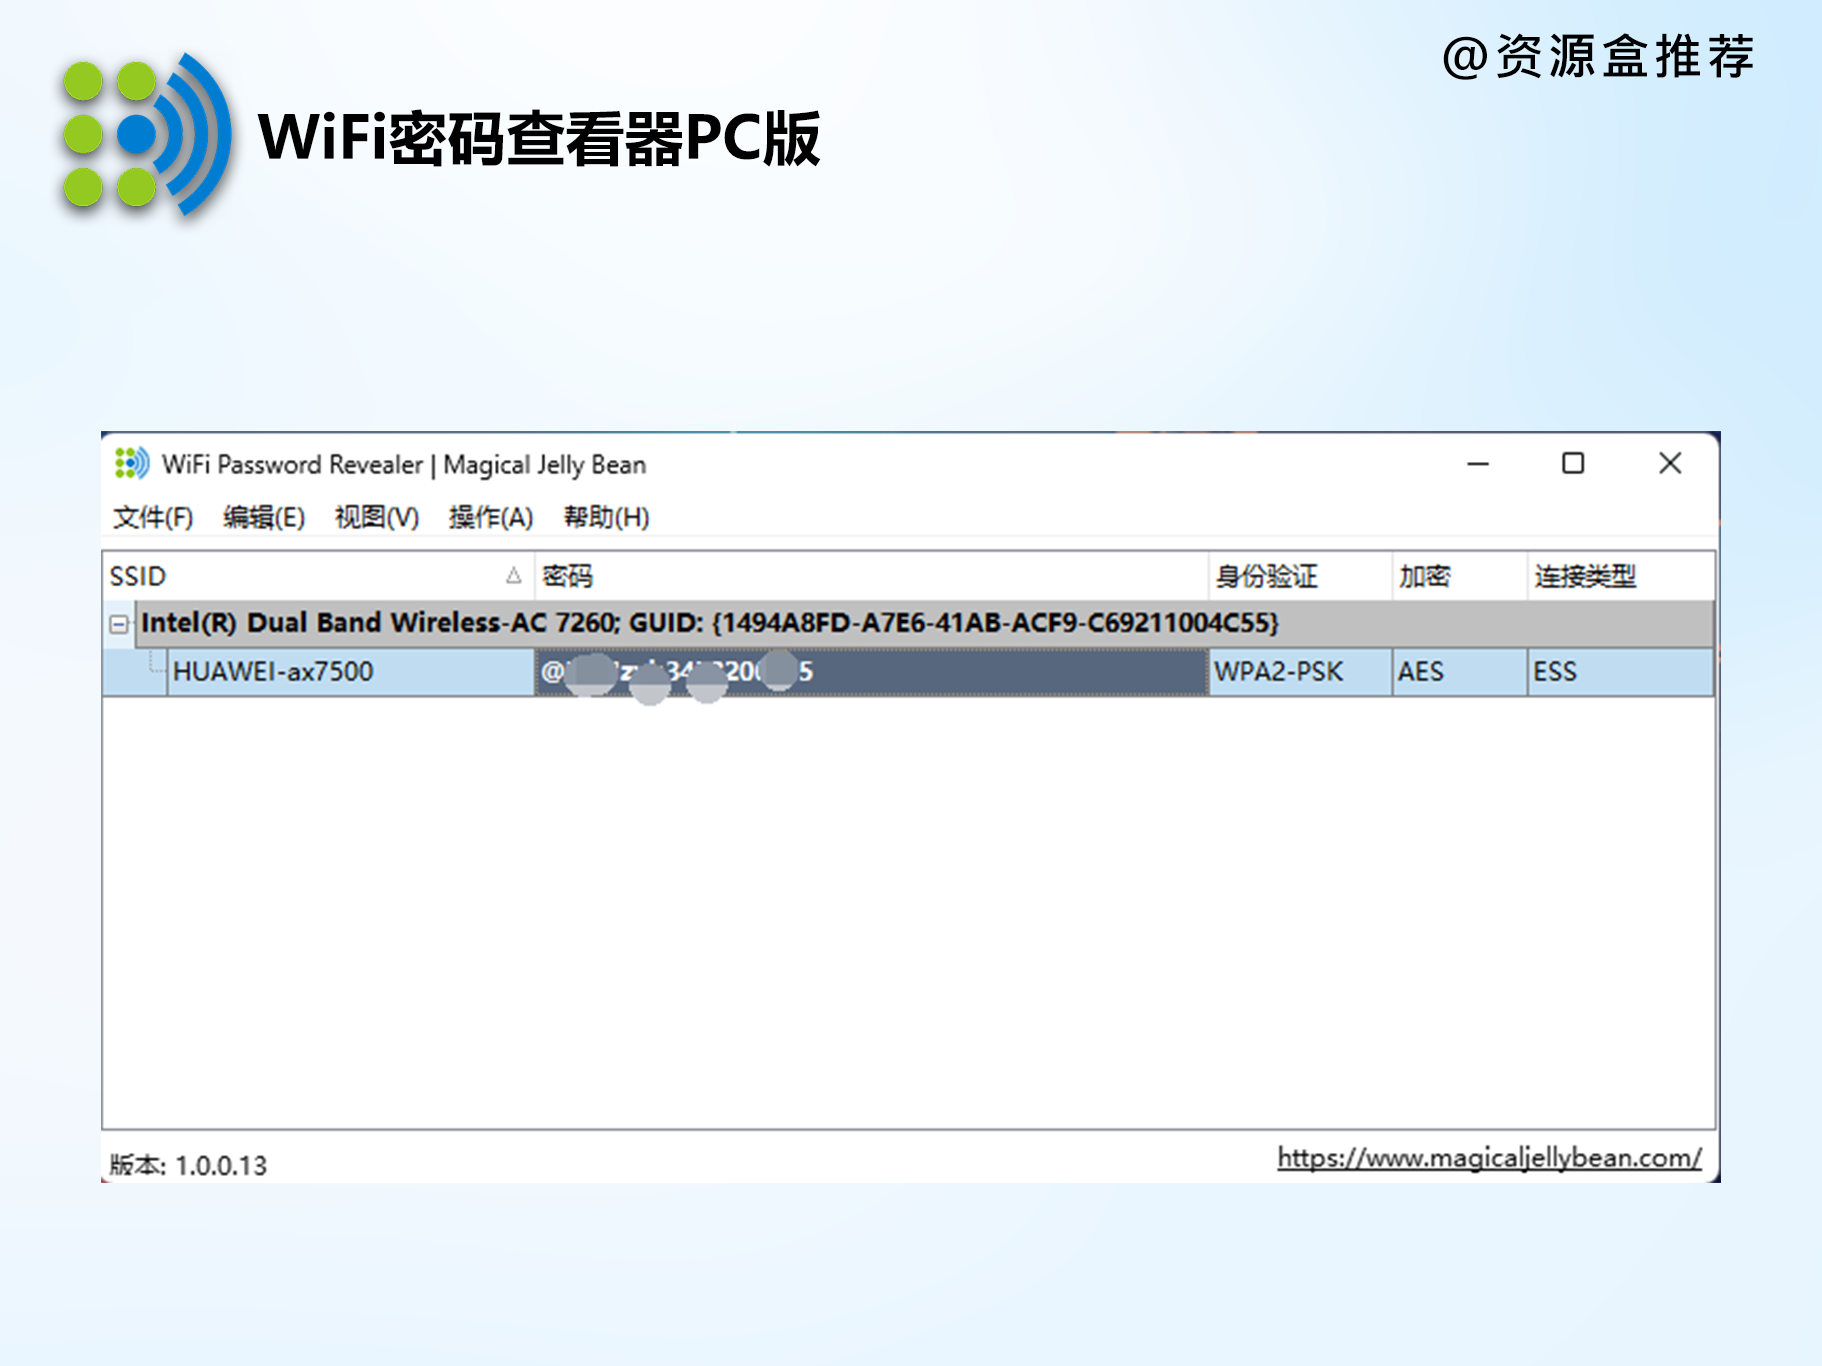
Task: Click the SSID sort arrow indicator
Action: coord(514,575)
